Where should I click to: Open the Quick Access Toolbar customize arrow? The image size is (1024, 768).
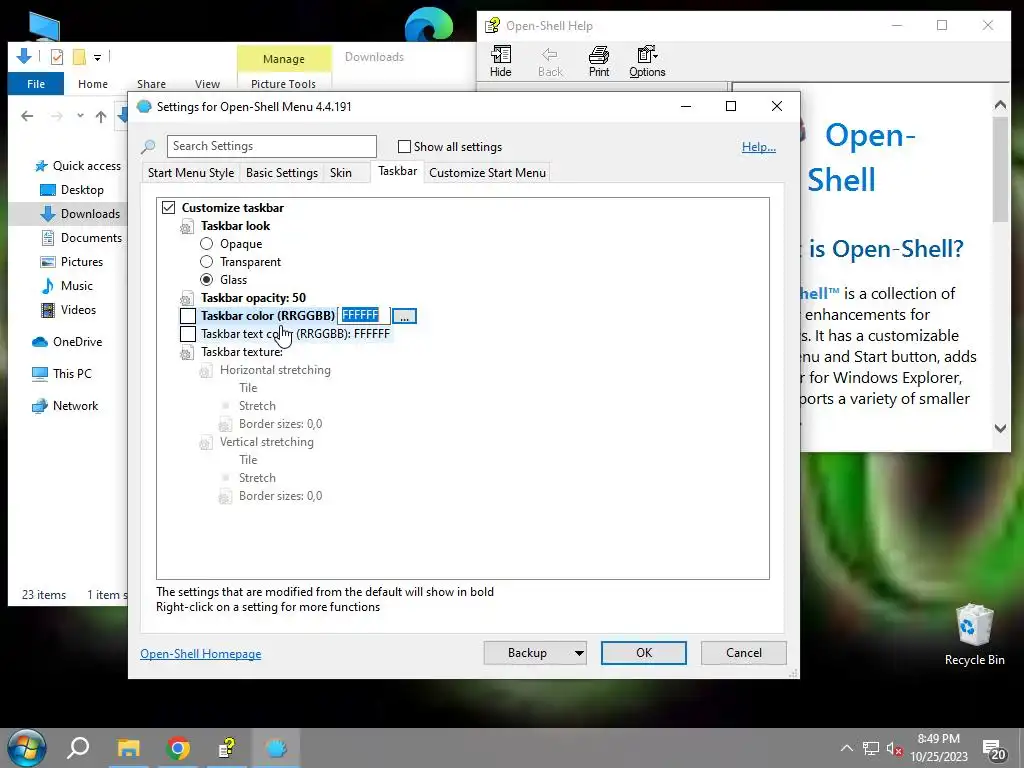pyautogui.click(x=97, y=57)
